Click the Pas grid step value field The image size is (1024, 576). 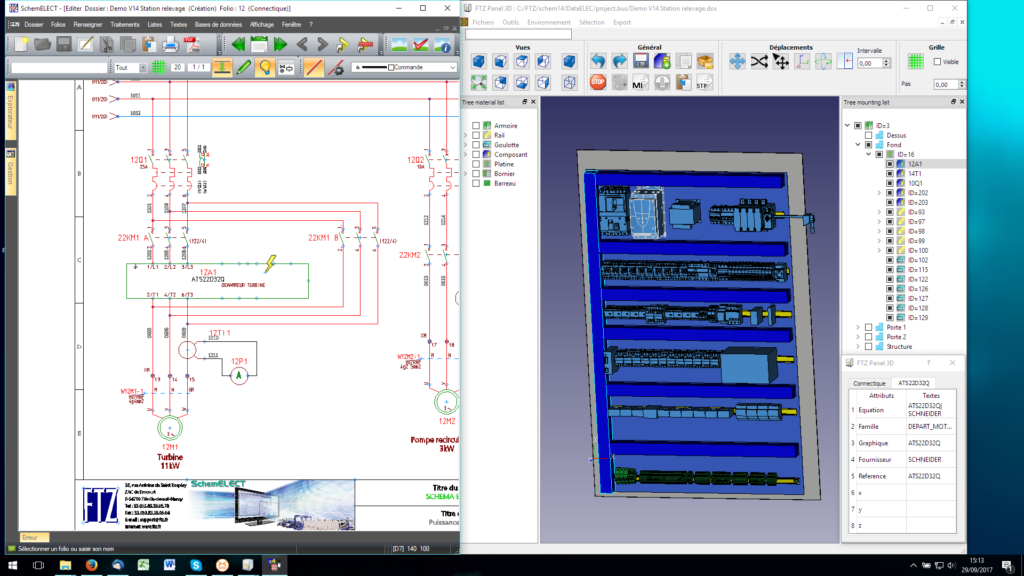click(945, 85)
